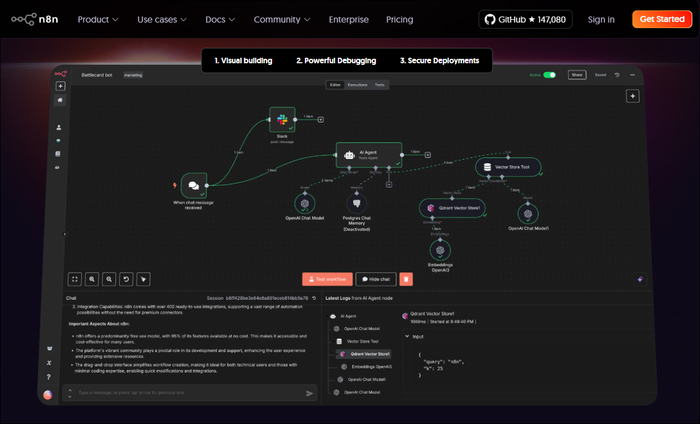Click the Embeddings OpenAI2 node icon
700x424 pixels.
pyautogui.click(x=440, y=249)
